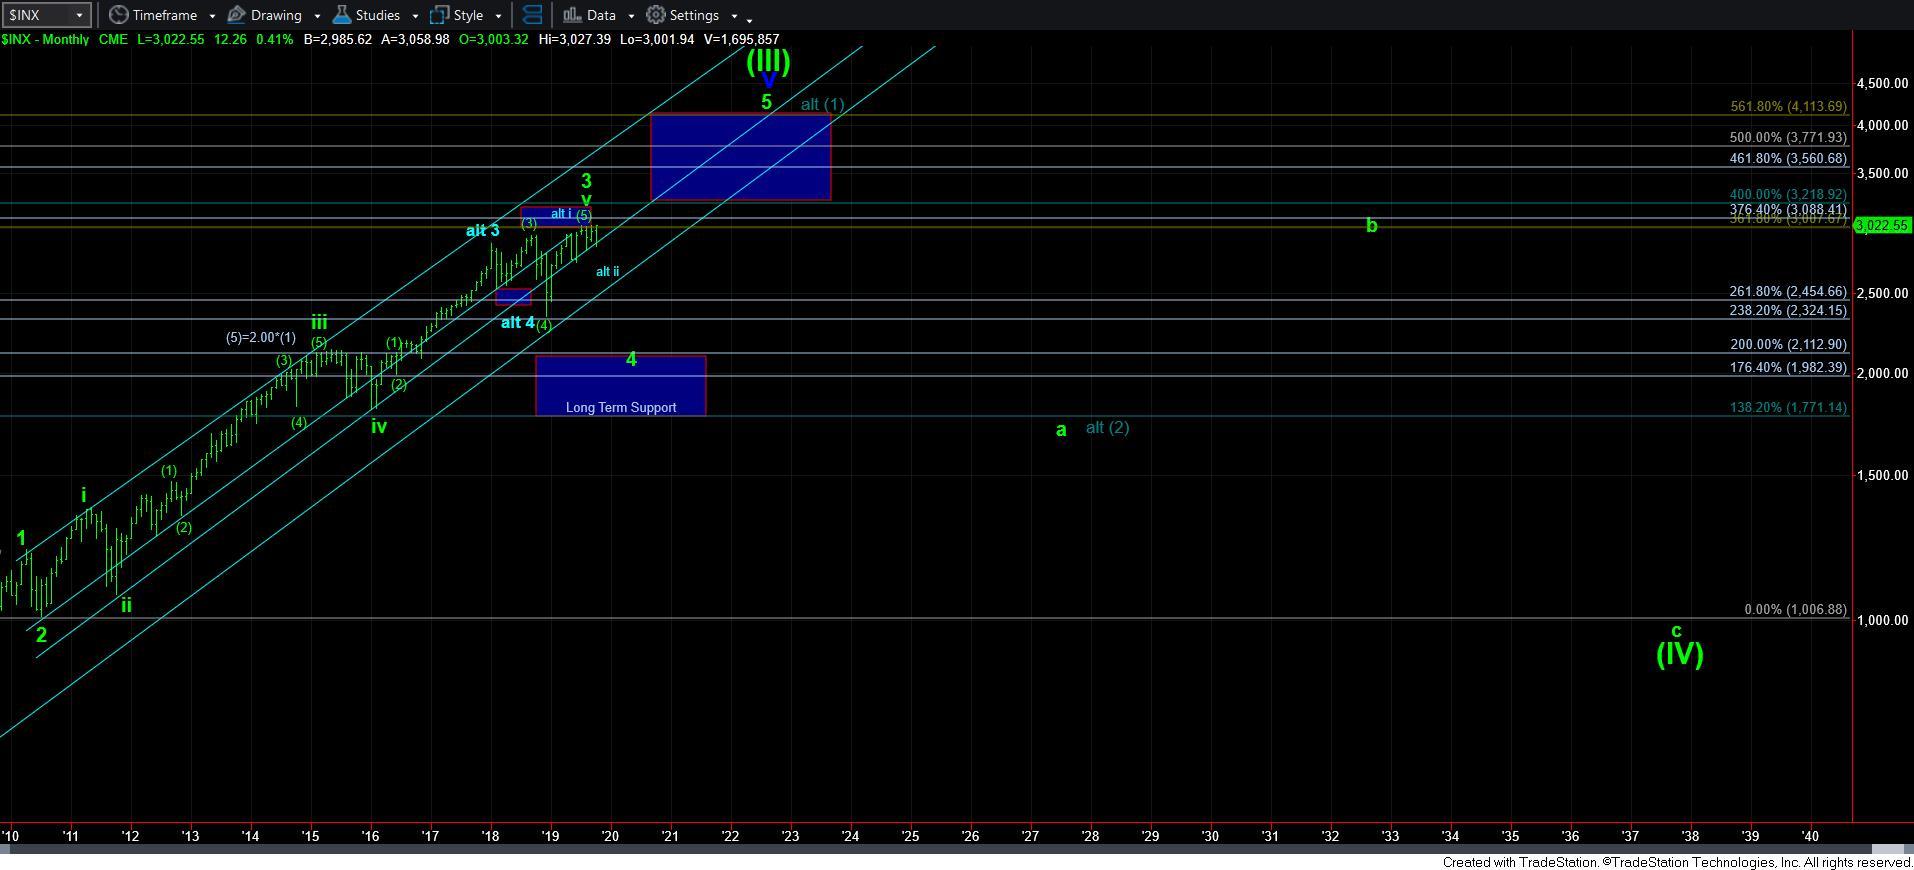Screen dimensions: 1914x870
Task: Click the 1,500.00 price axis label
Action: tap(1882, 476)
